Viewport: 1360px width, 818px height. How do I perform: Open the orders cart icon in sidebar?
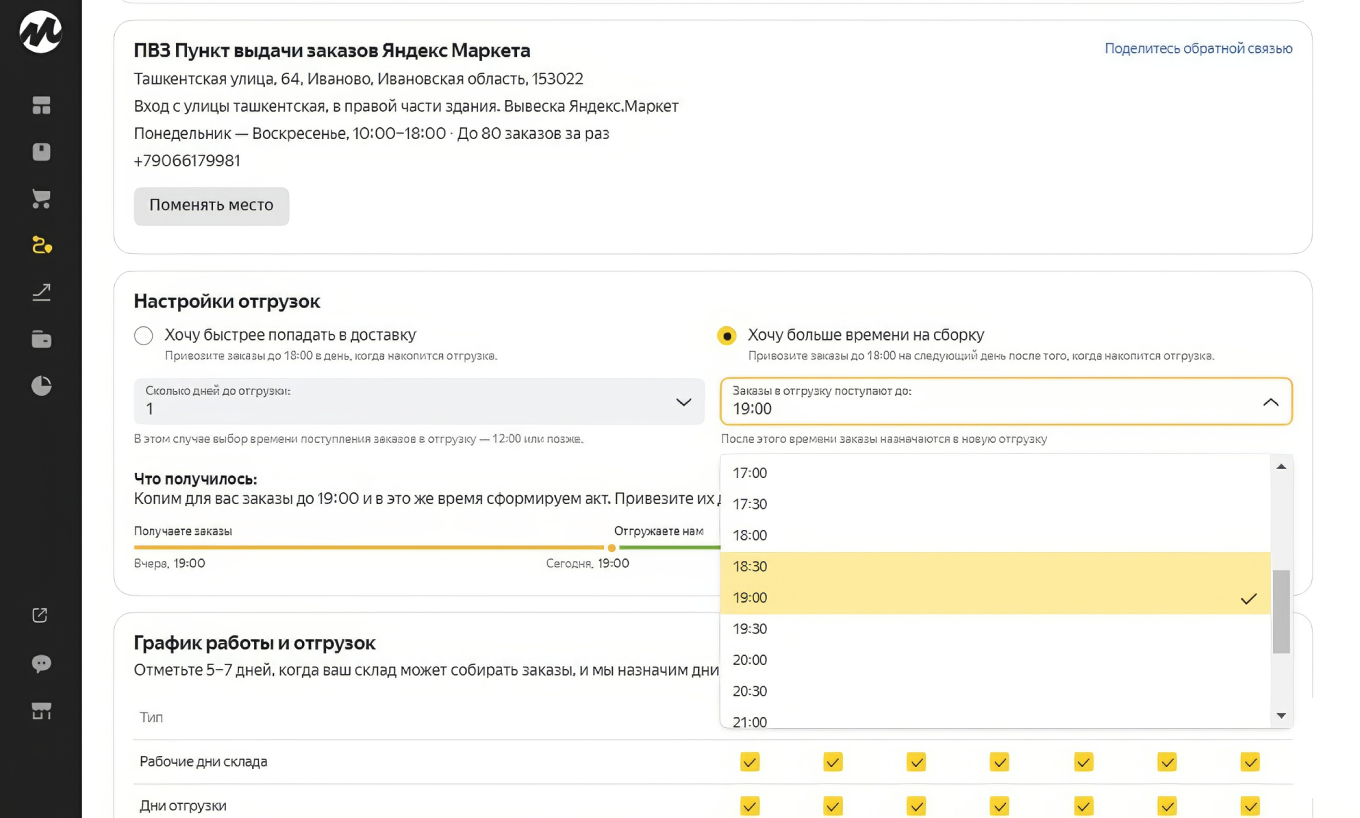coord(41,199)
